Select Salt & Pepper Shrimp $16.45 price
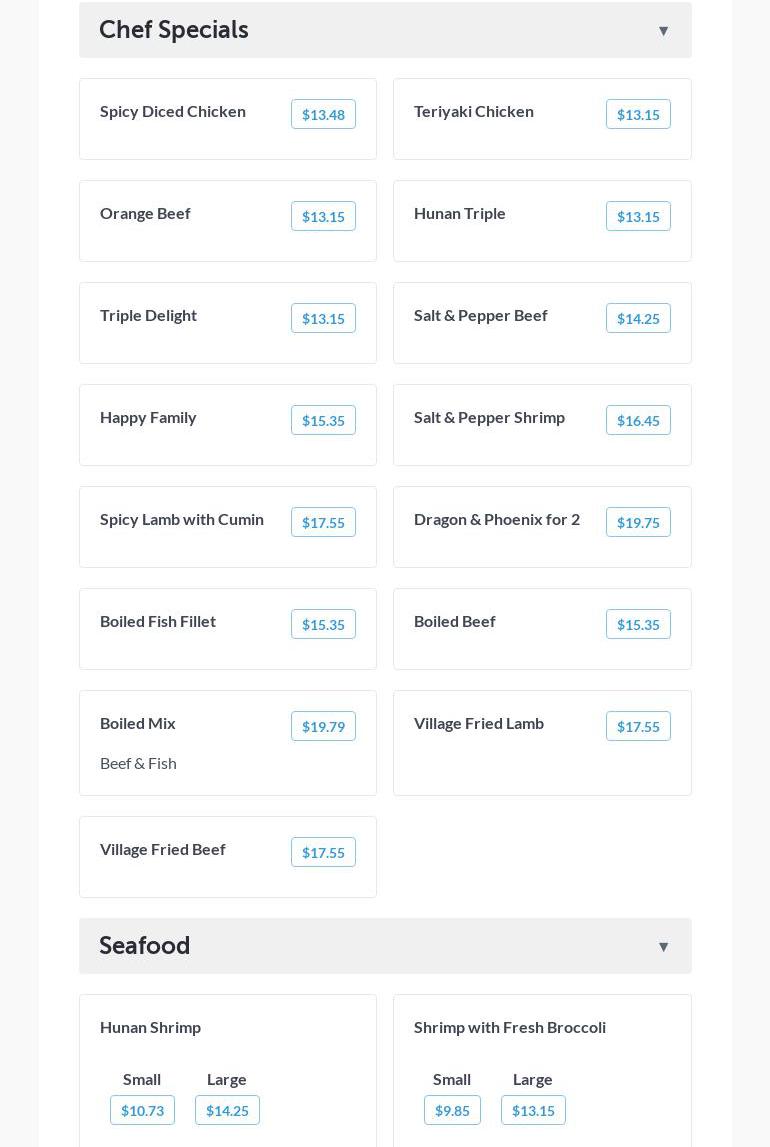The height and width of the screenshot is (1147, 770). pyautogui.click(x=638, y=421)
